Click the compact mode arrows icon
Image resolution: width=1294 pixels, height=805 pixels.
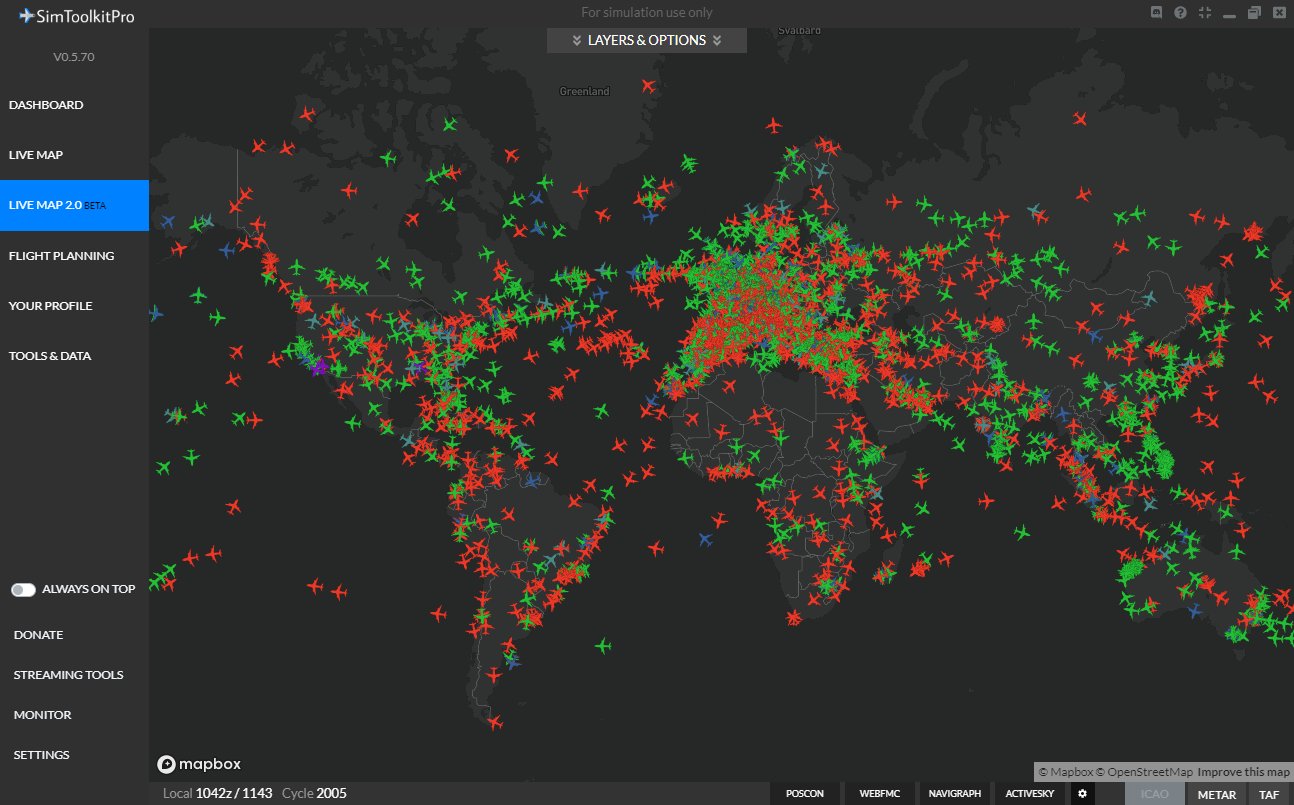[x=1204, y=13]
